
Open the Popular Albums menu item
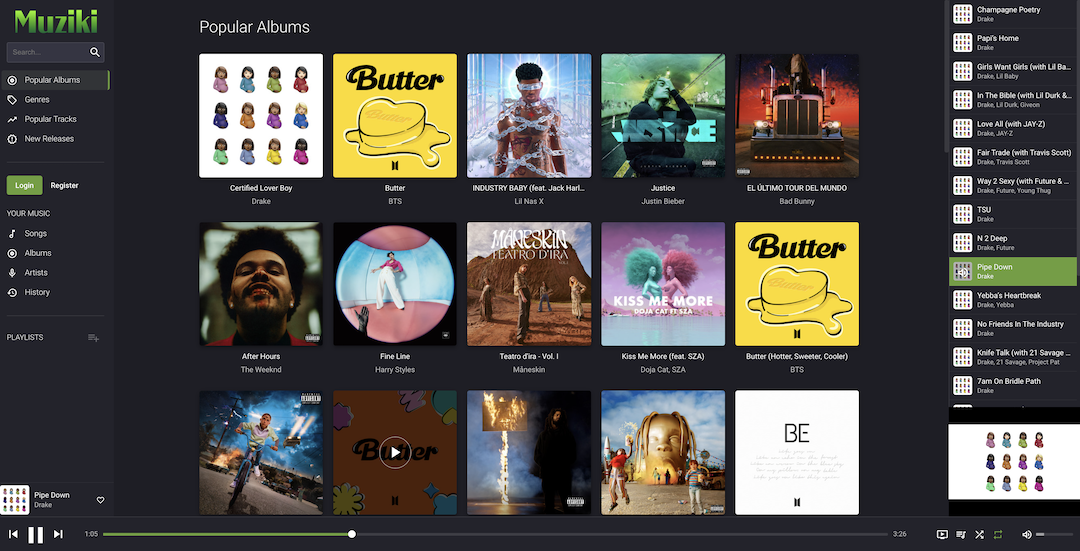(x=54, y=80)
